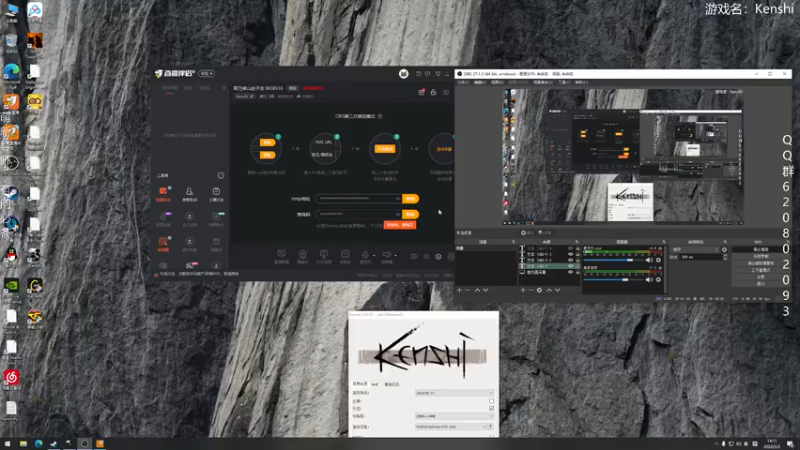Mute the 麦克风/Aux mixer channel

click(649, 260)
